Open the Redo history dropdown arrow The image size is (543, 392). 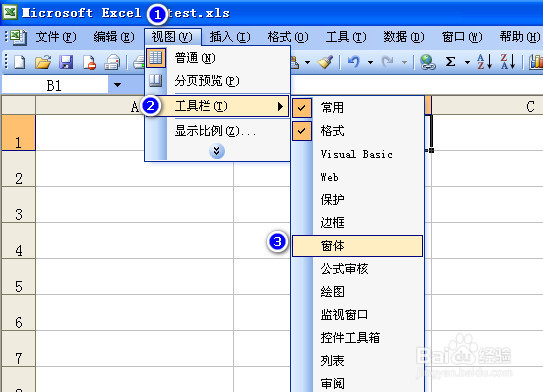pyautogui.click(x=404, y=63)
